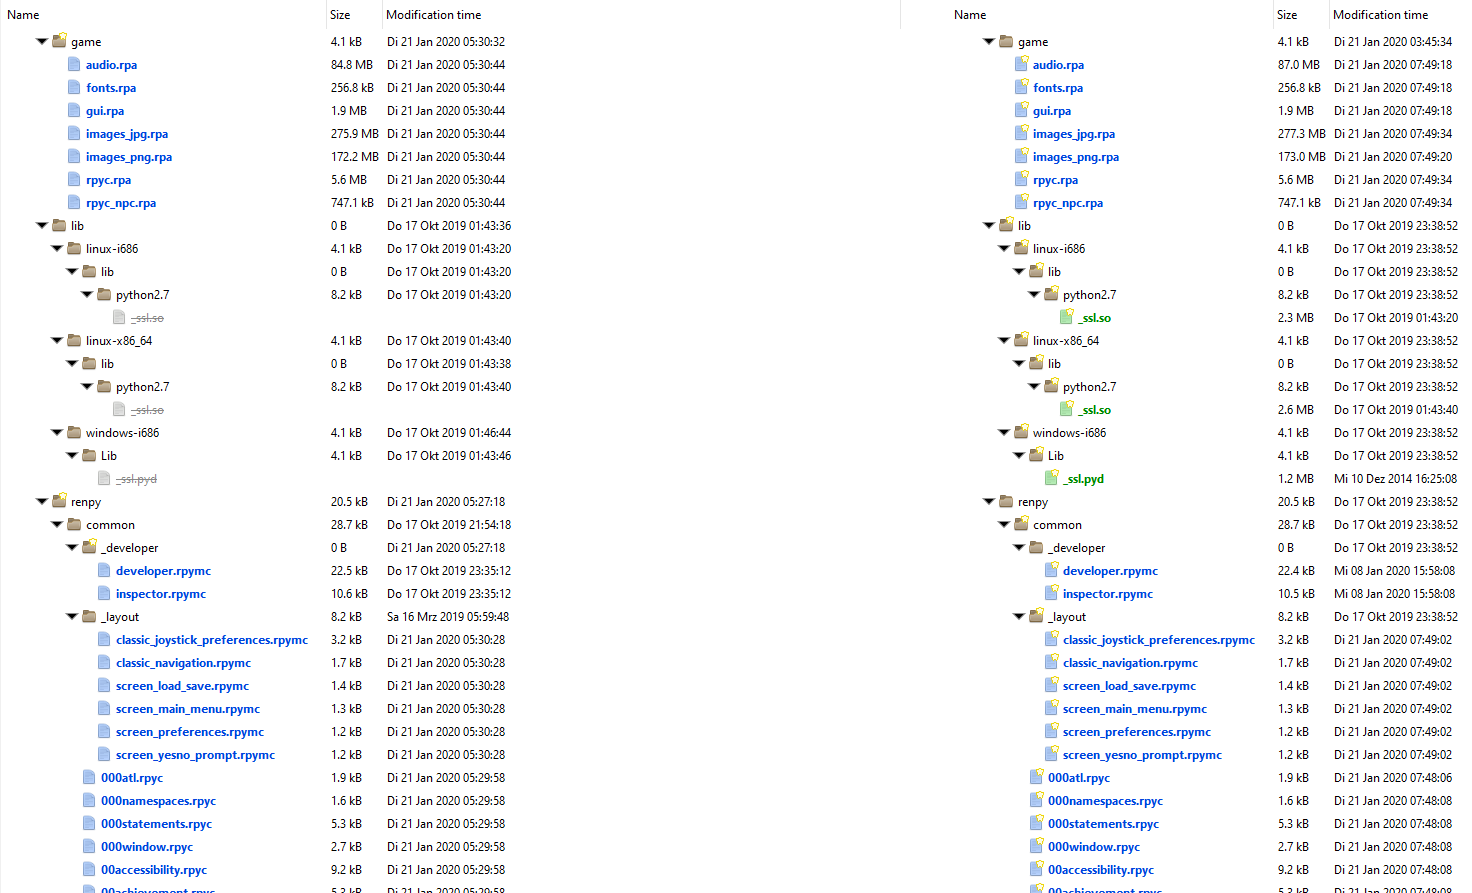
Task: Click the developer.rpymc file icon in right panel
Action: tap(1052, 570)
